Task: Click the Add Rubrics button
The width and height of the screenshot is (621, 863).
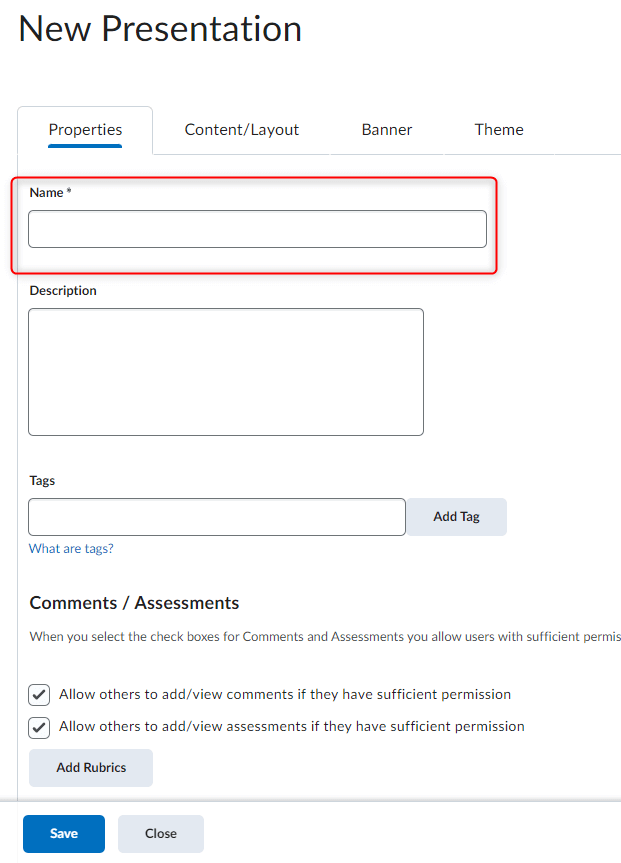Action: [91, 768]
